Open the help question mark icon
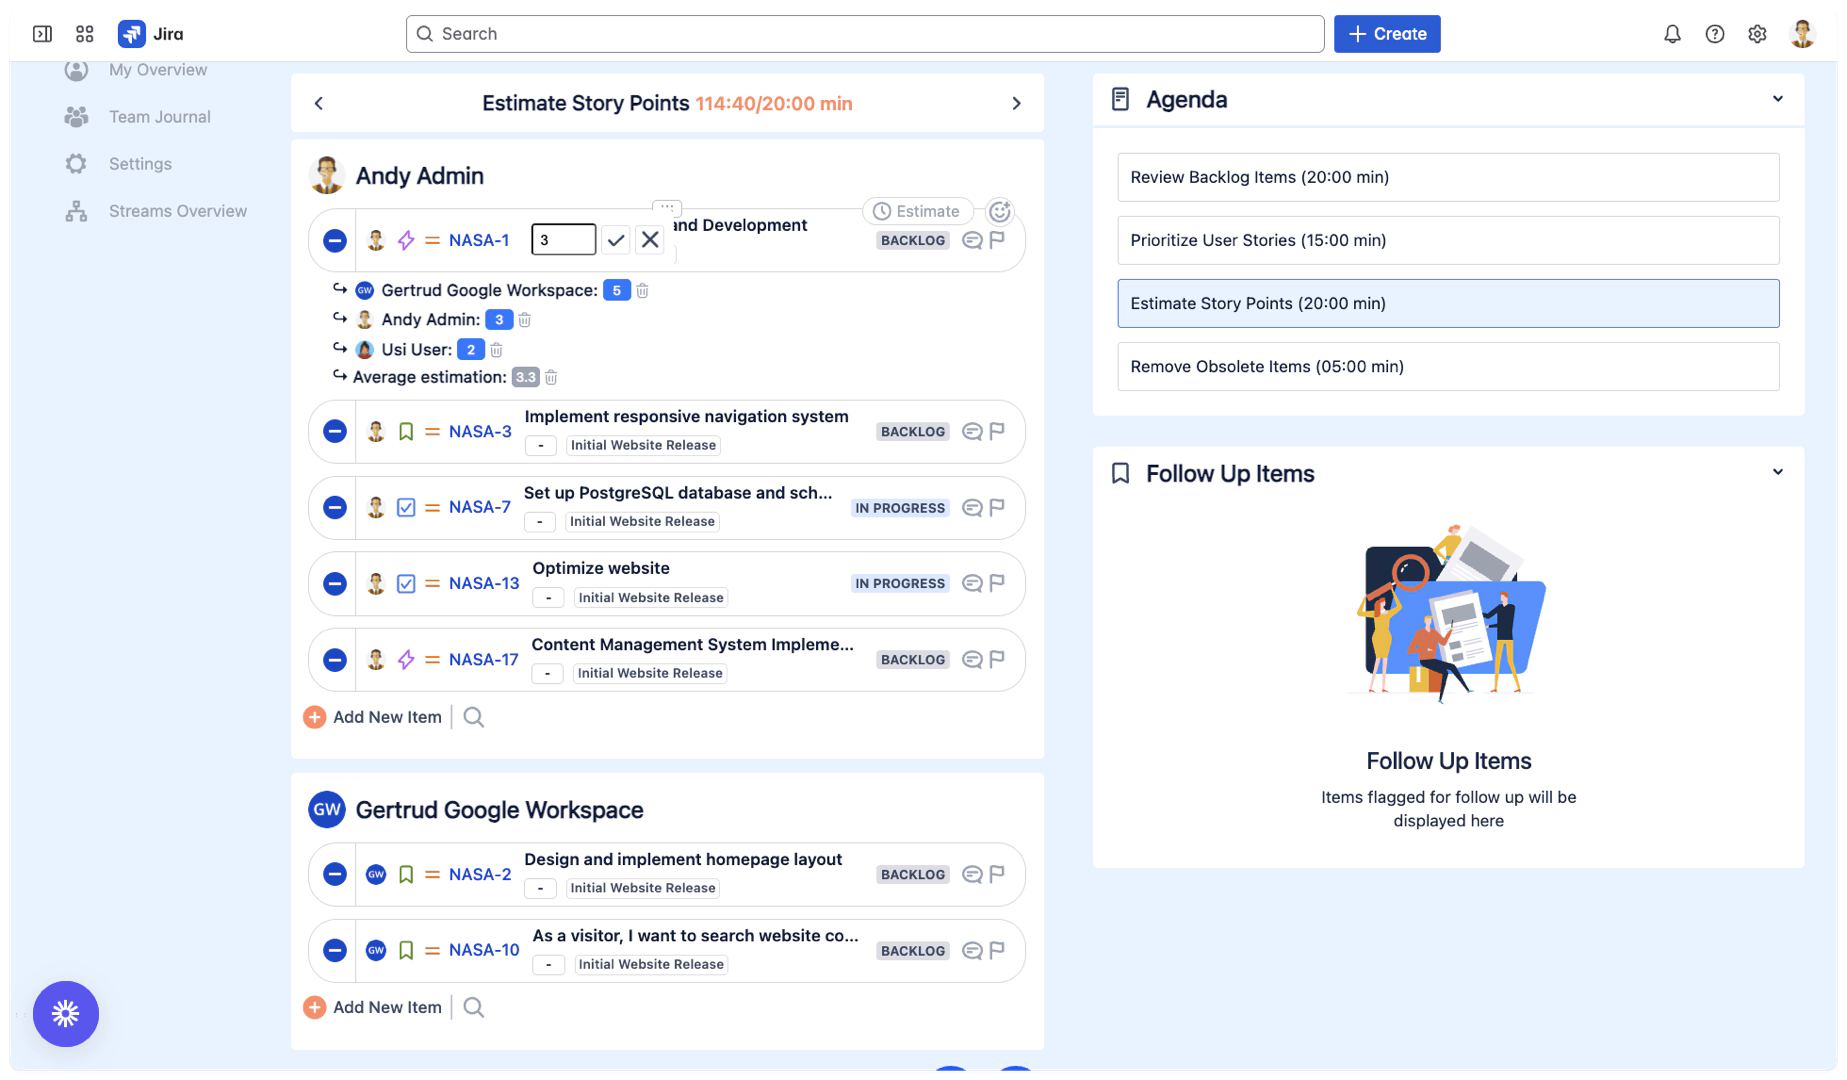The width and height of the screenshot is (1847, 1080). 1715,34
